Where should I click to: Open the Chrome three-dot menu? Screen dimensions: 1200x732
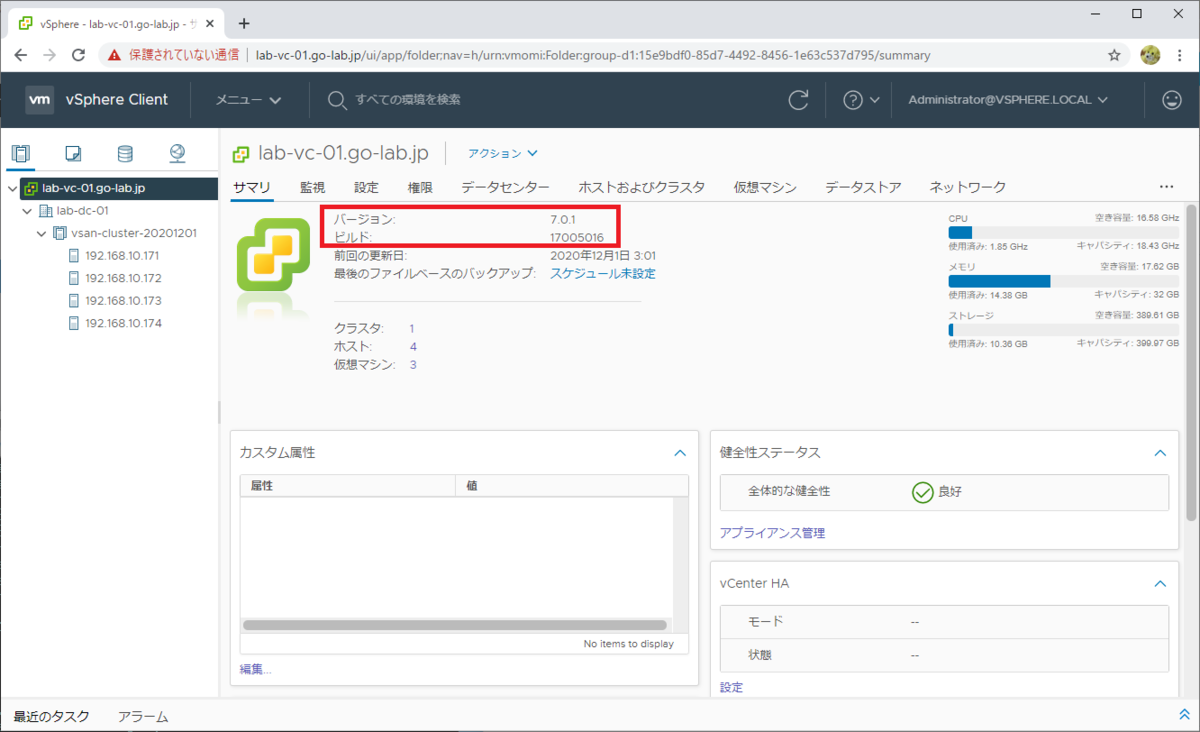pyautogui.click(x=1181, y=55)
